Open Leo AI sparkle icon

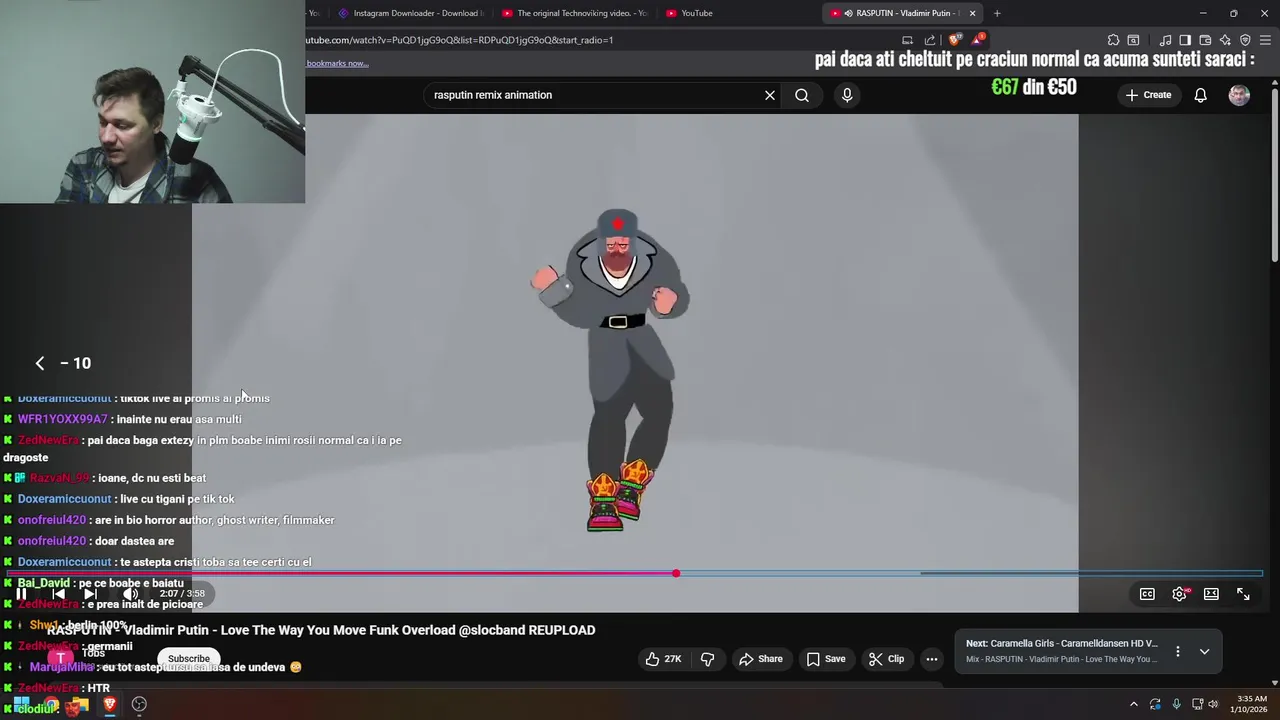click(1225, 40)
